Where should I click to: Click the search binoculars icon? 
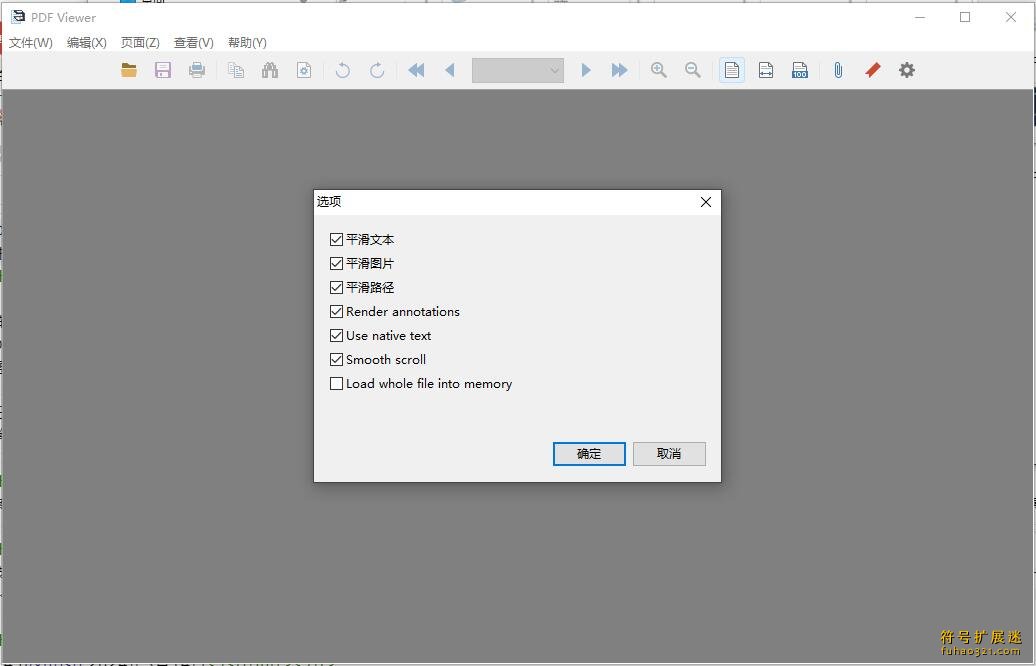click(x=270, y=70)
